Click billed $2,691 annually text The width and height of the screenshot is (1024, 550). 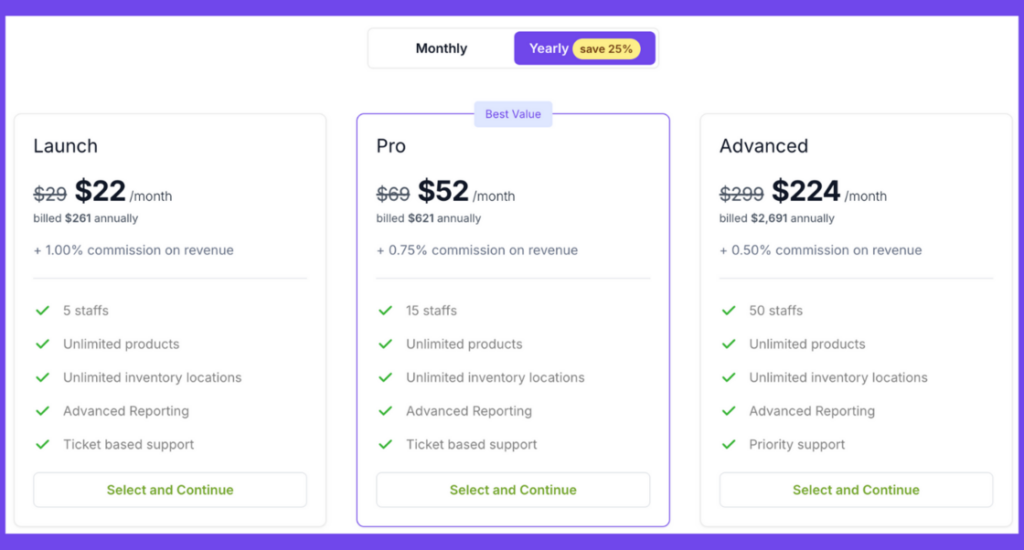[776, 218]
